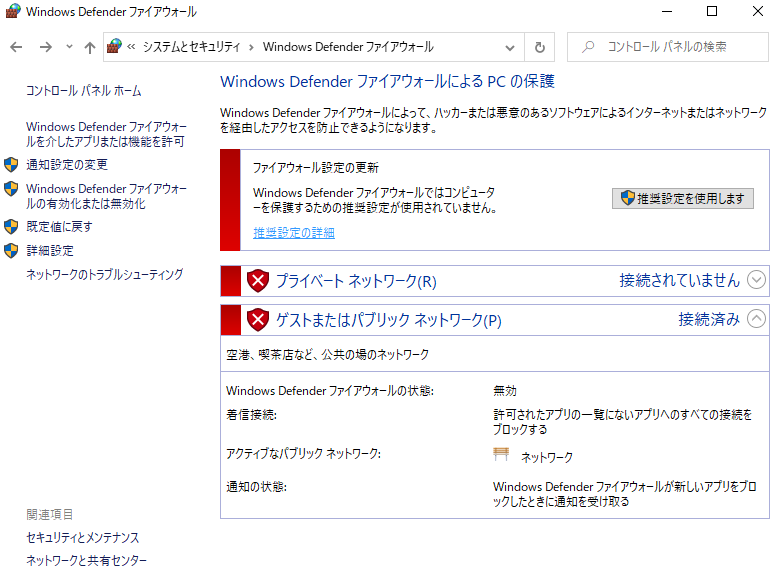Click breadcrumb separator arrow after システムとセキュリティ

click(252, 47)
